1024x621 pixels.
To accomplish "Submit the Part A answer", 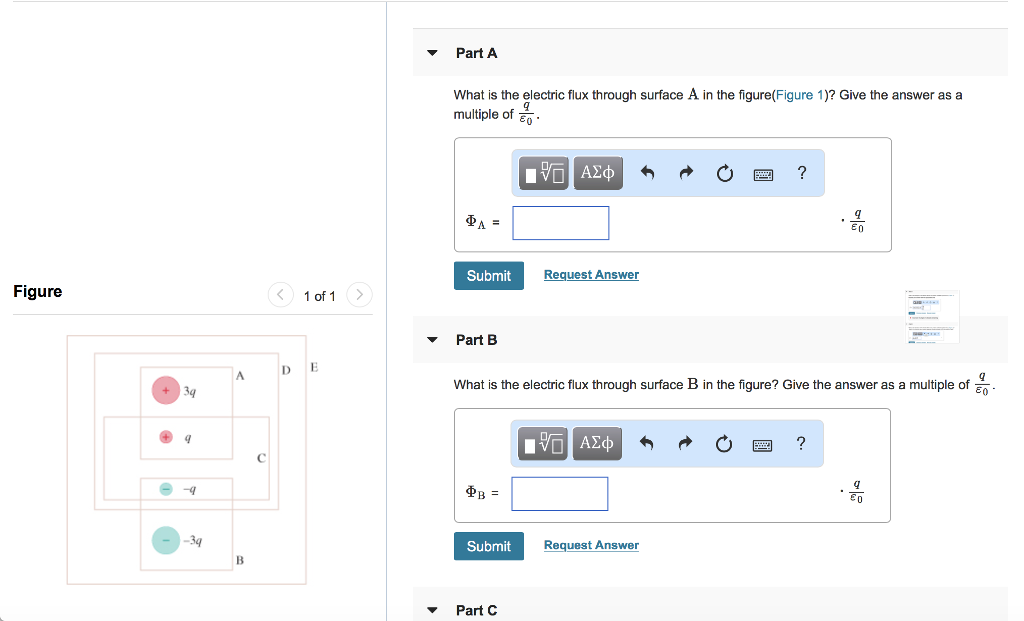I will 488,275.
